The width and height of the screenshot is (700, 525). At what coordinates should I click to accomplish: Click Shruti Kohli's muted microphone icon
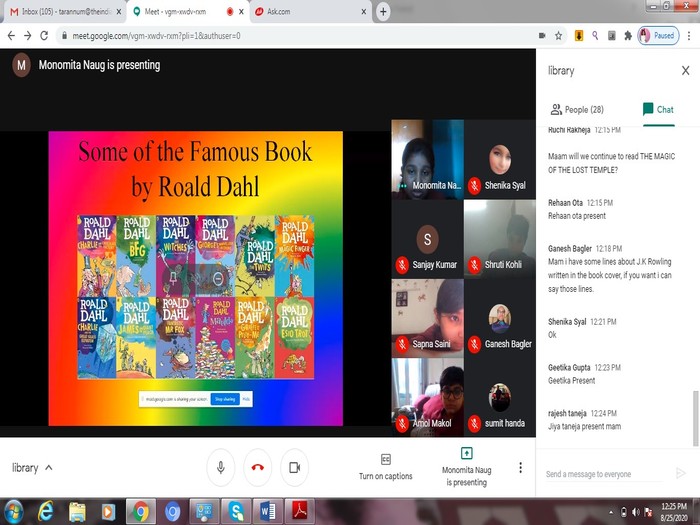tap(474, 265)
